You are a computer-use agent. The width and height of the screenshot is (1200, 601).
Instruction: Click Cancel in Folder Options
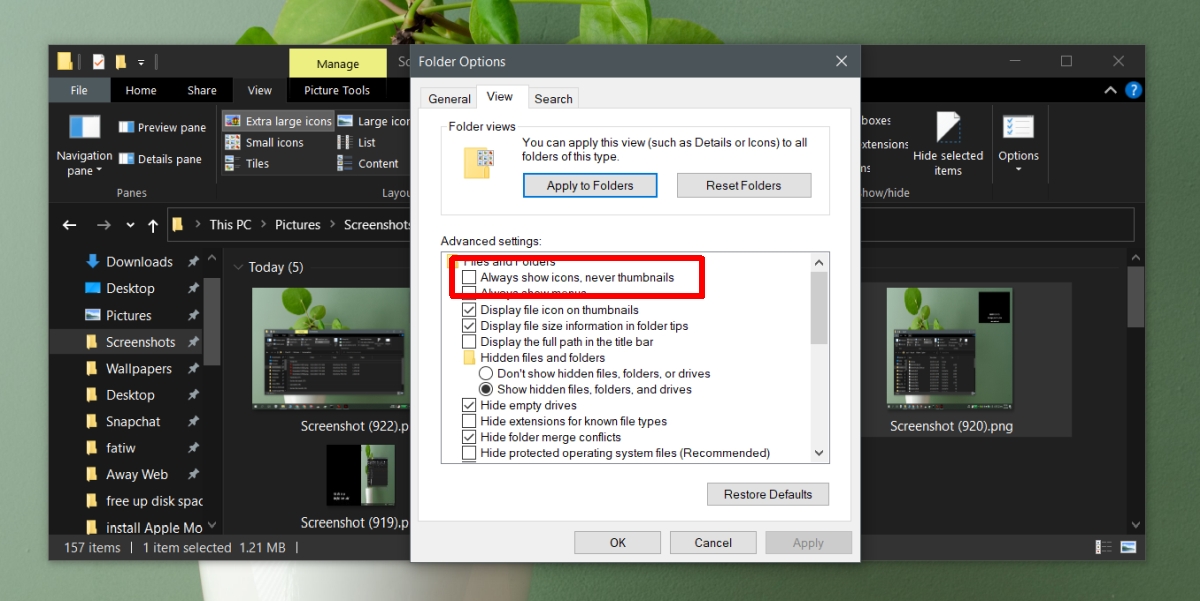[713, 543]
